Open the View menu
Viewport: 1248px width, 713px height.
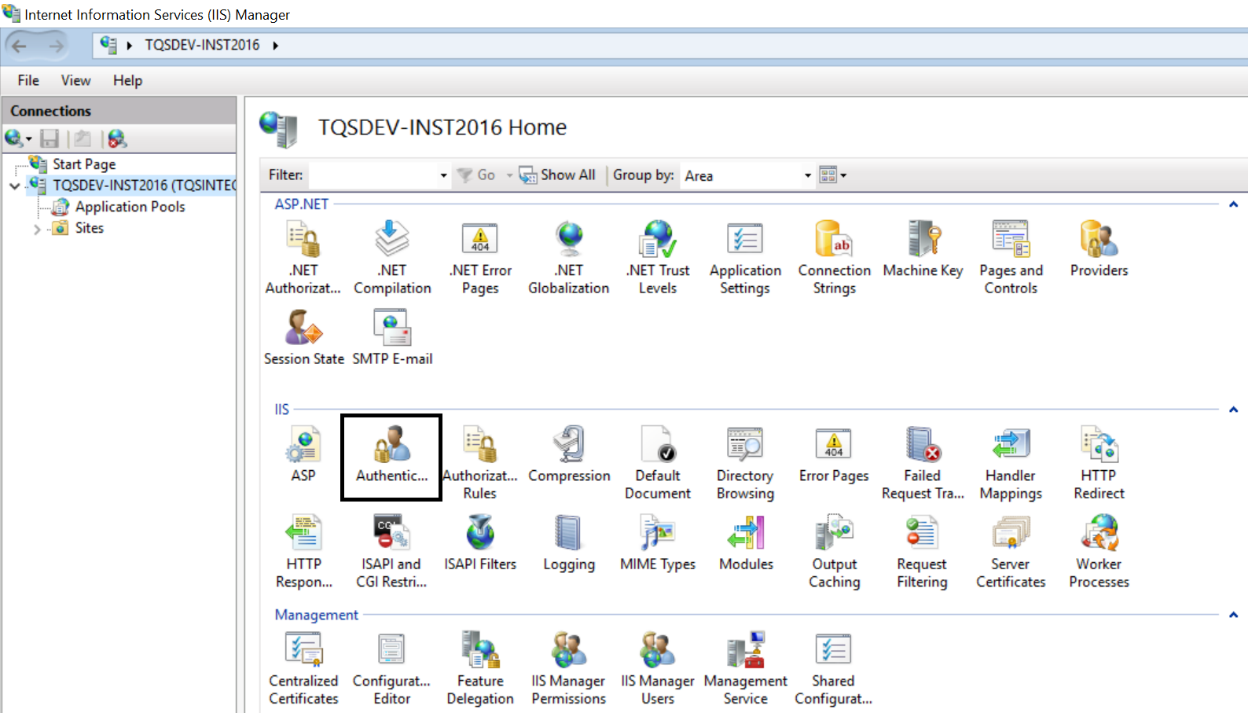tap(75, 80)
